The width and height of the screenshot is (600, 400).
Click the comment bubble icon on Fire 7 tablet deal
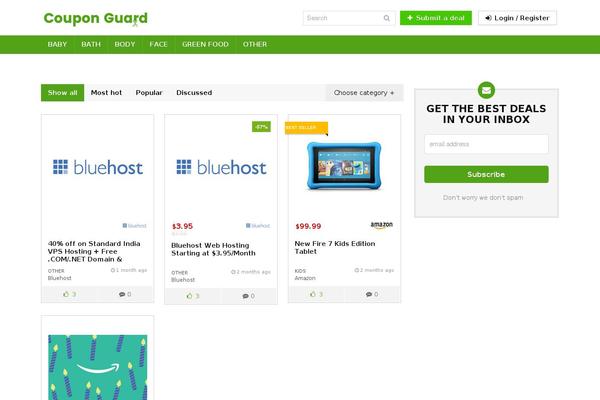[x=368, y=294]
